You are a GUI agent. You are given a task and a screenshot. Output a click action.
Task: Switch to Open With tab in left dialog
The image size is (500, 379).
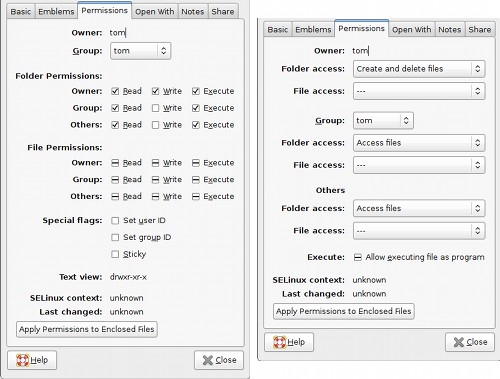[x=155, y=12]
